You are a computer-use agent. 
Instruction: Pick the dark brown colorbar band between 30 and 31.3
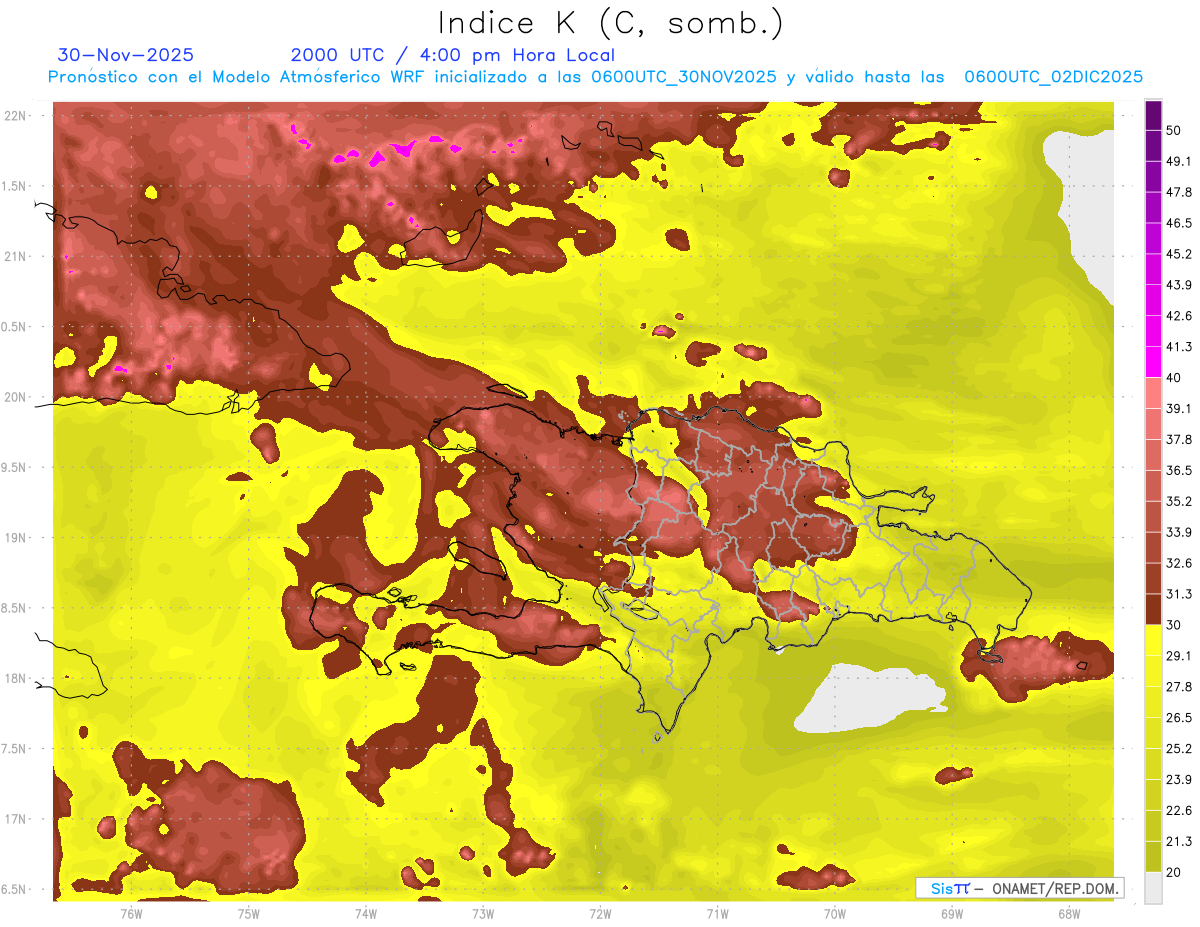(1154, 609)
